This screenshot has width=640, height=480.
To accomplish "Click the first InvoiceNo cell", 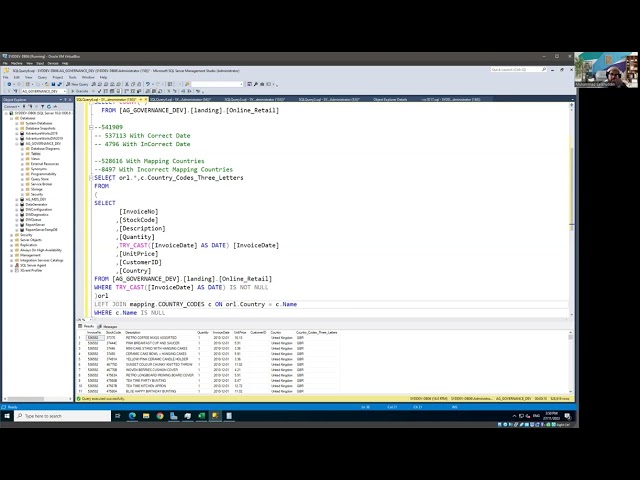I will click(95, 338).
